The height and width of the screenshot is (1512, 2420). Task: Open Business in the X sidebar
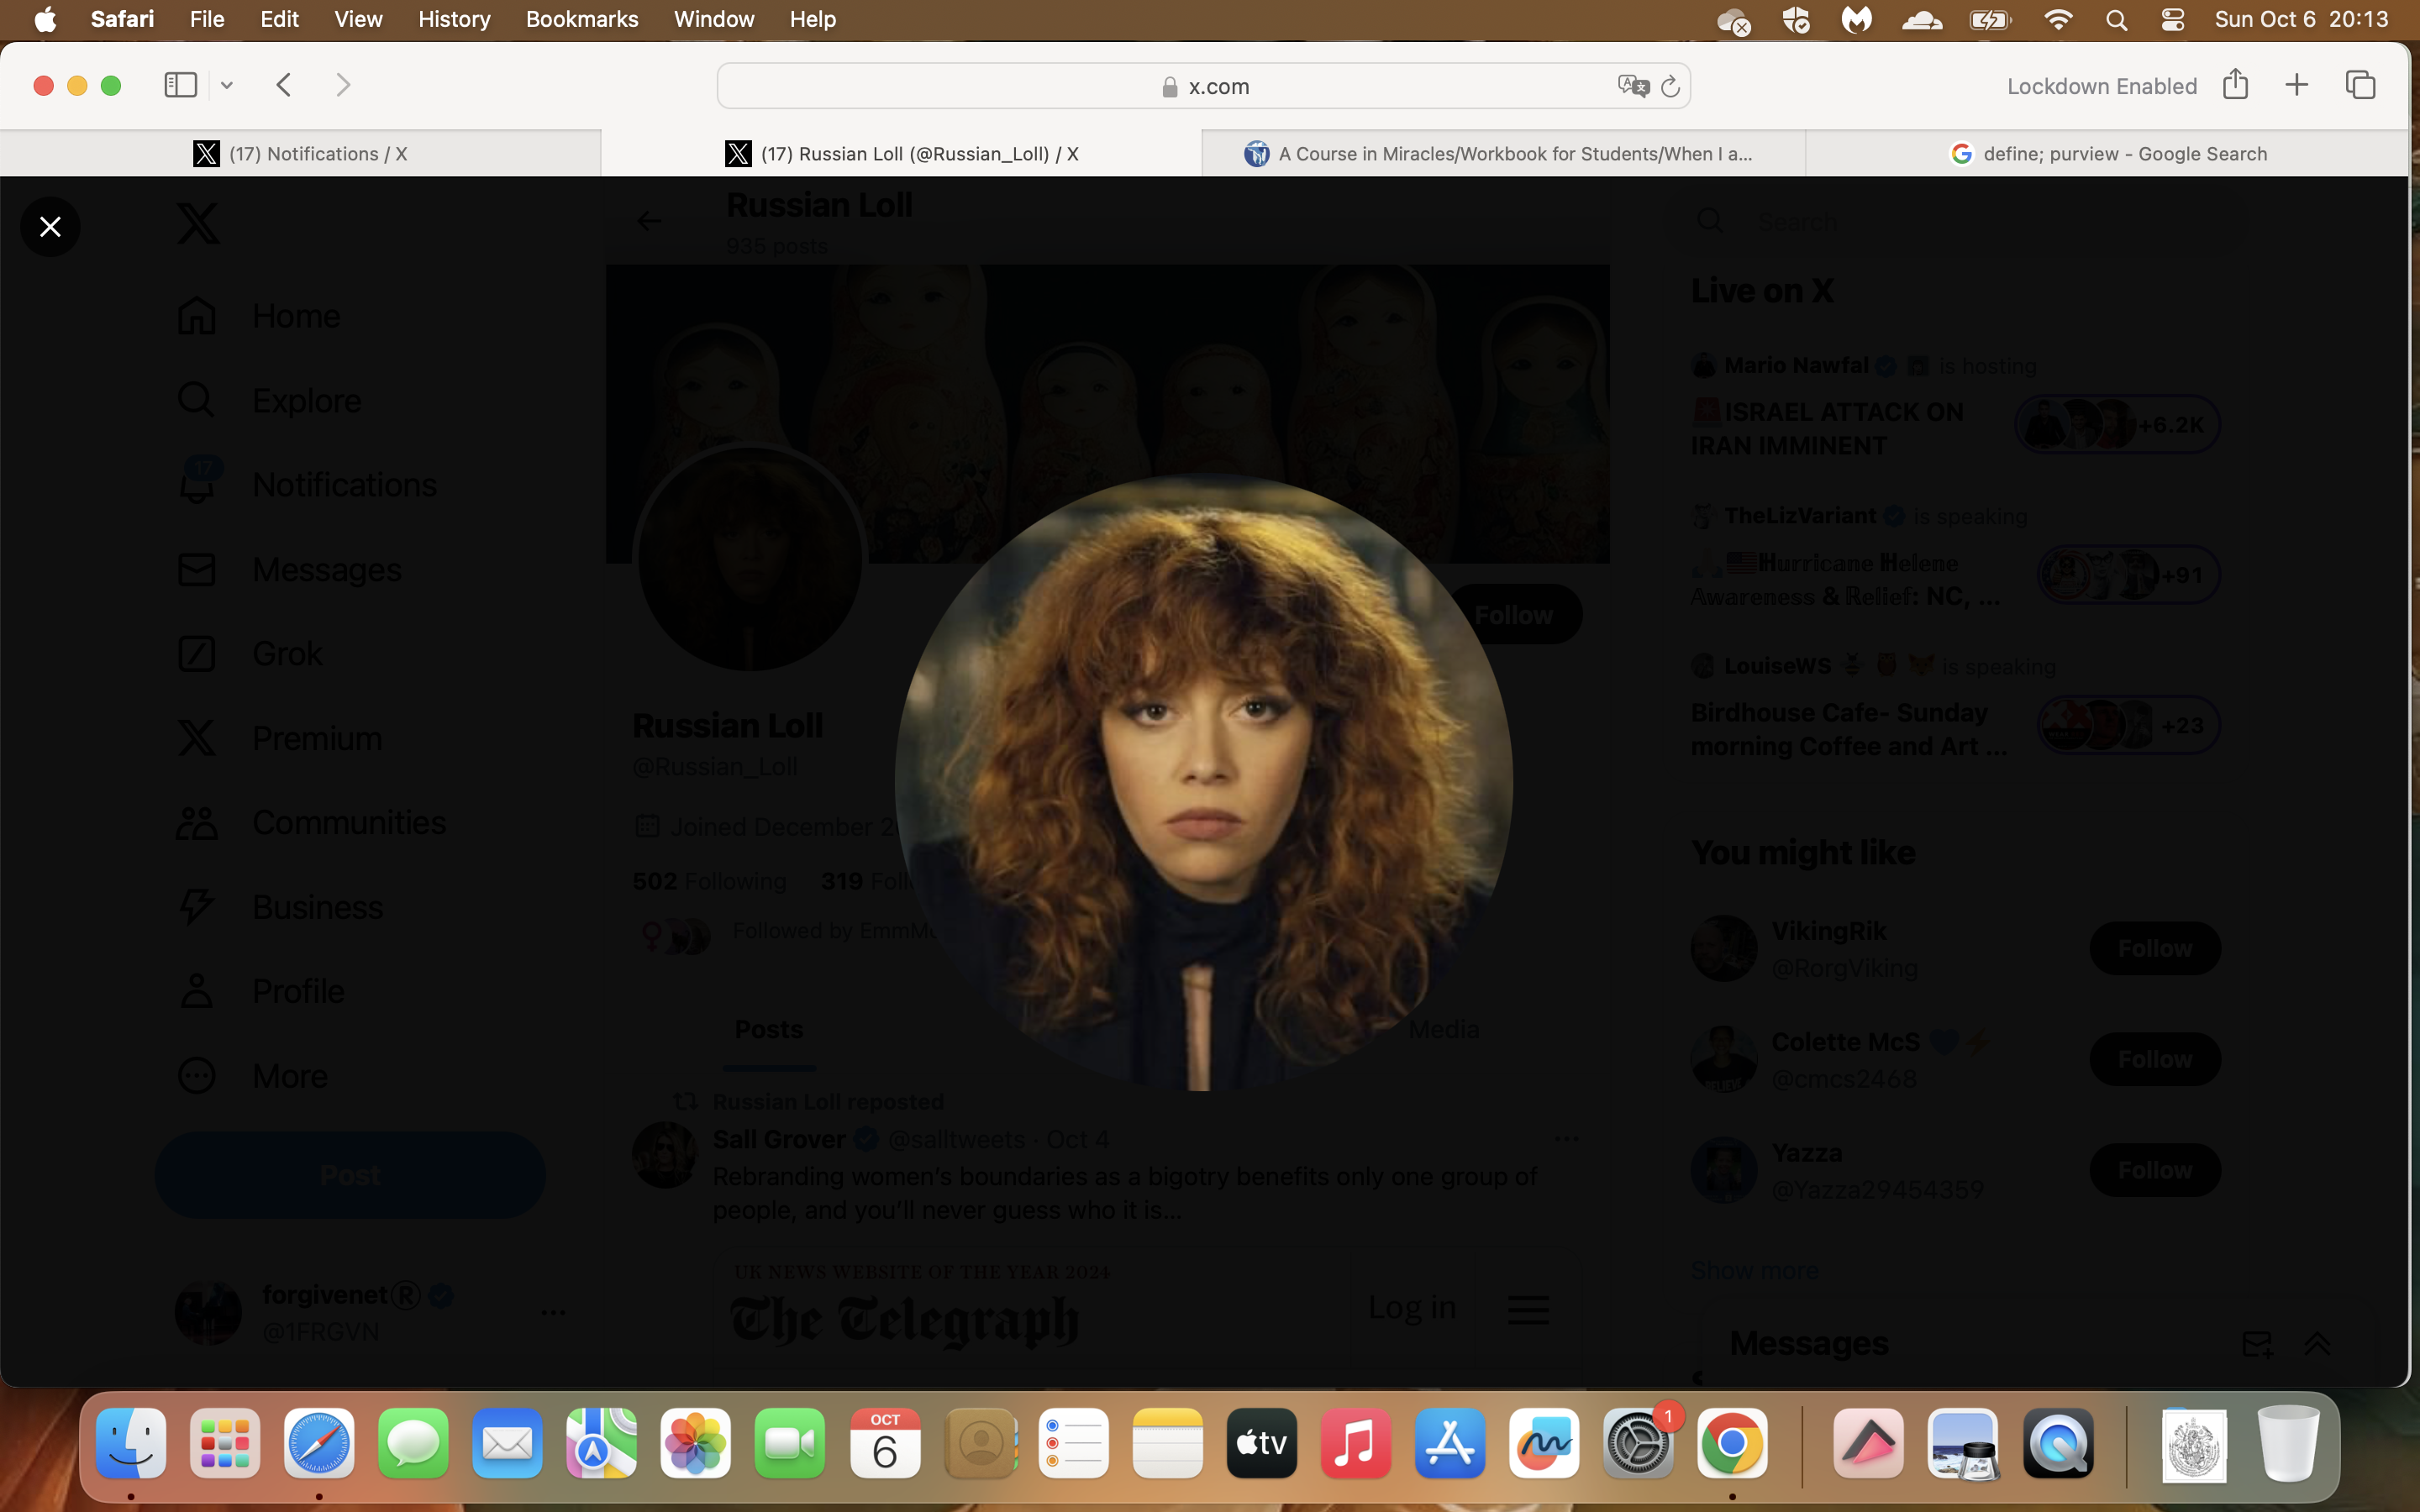[x=279, y=907]
